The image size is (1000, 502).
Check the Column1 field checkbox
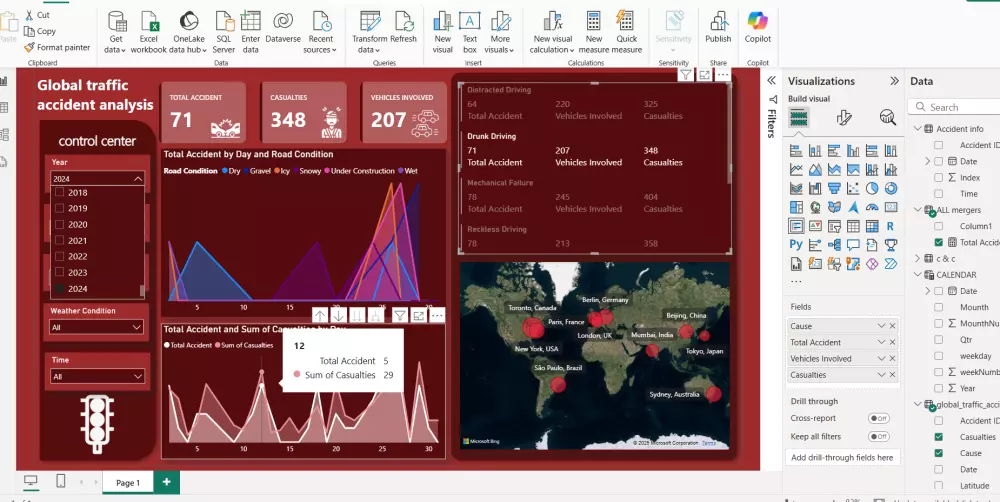click(938, 226)
